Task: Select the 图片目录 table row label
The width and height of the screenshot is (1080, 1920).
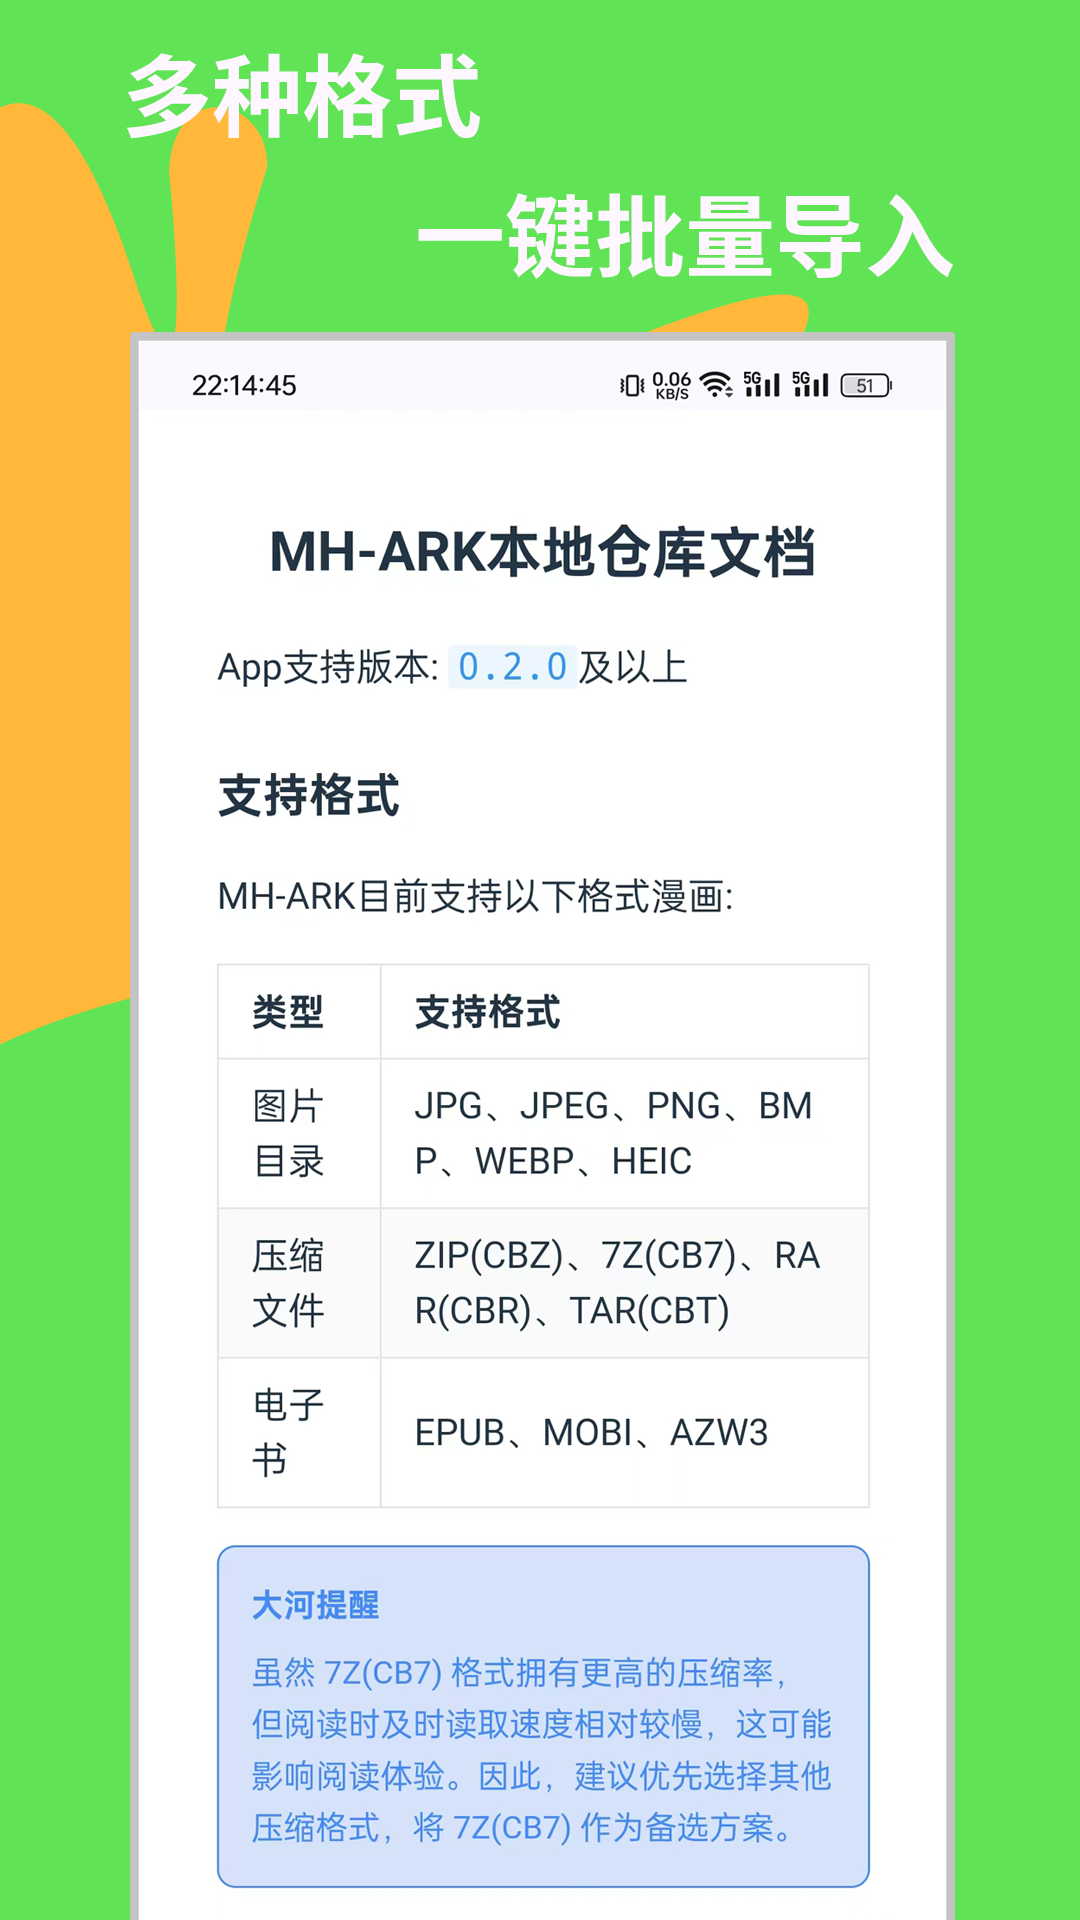Action: pyautogui.click(x=288, y=1133)
